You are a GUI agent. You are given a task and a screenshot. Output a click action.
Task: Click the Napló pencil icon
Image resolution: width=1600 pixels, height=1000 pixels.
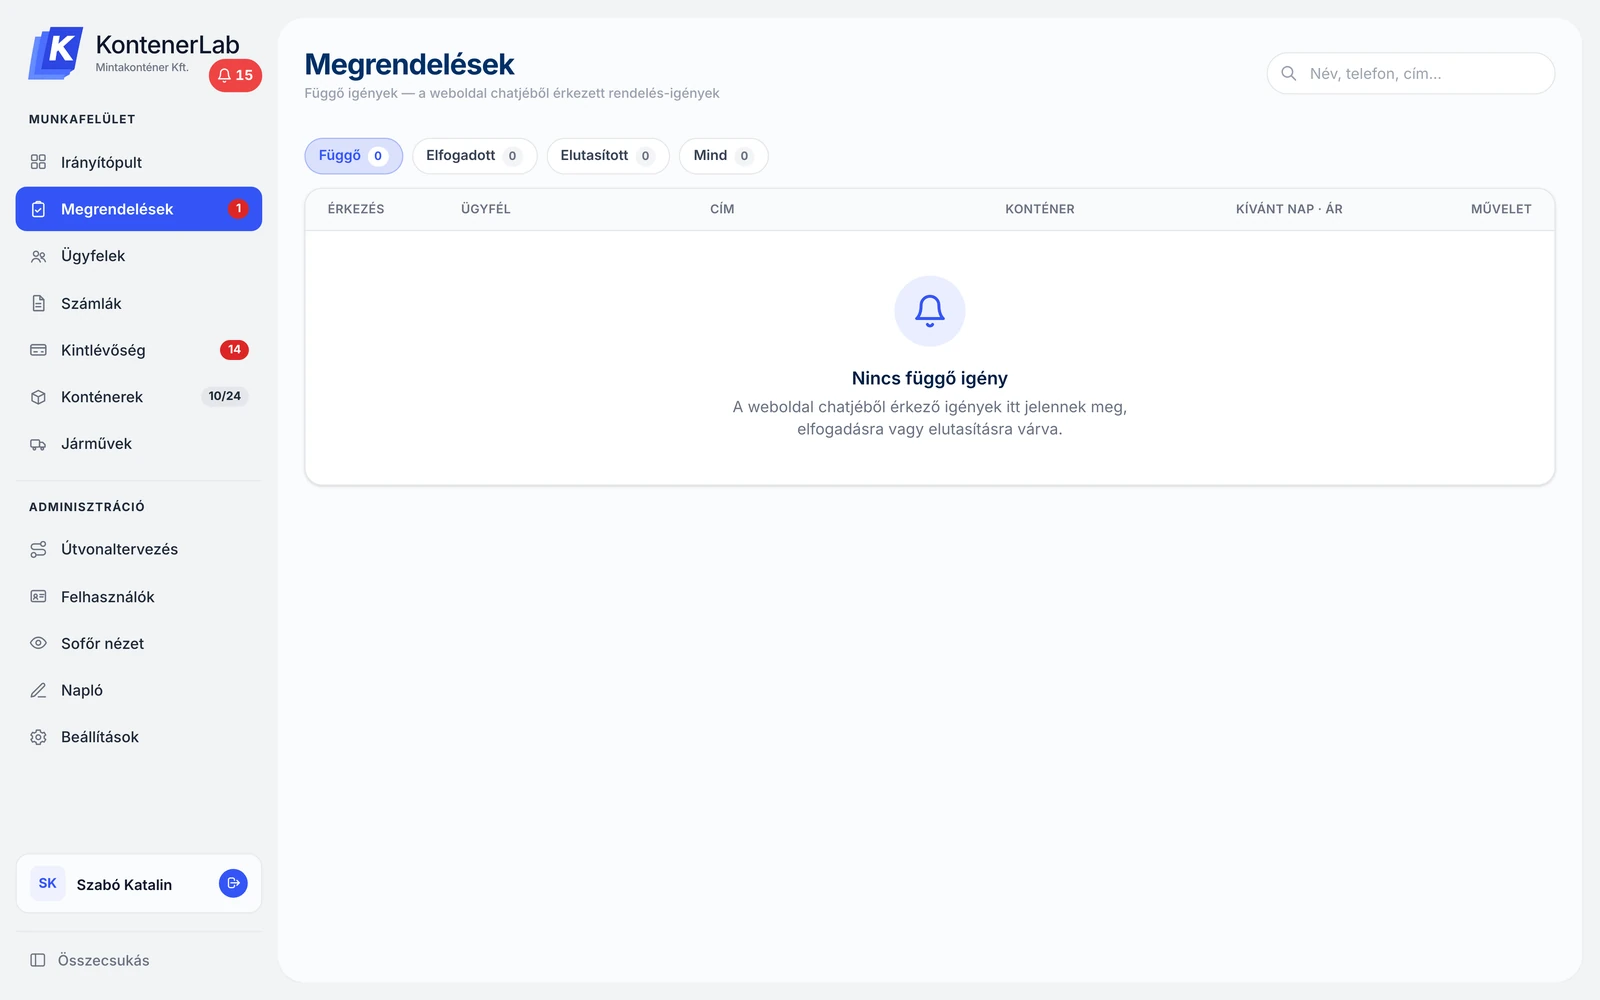pos(38,690)
